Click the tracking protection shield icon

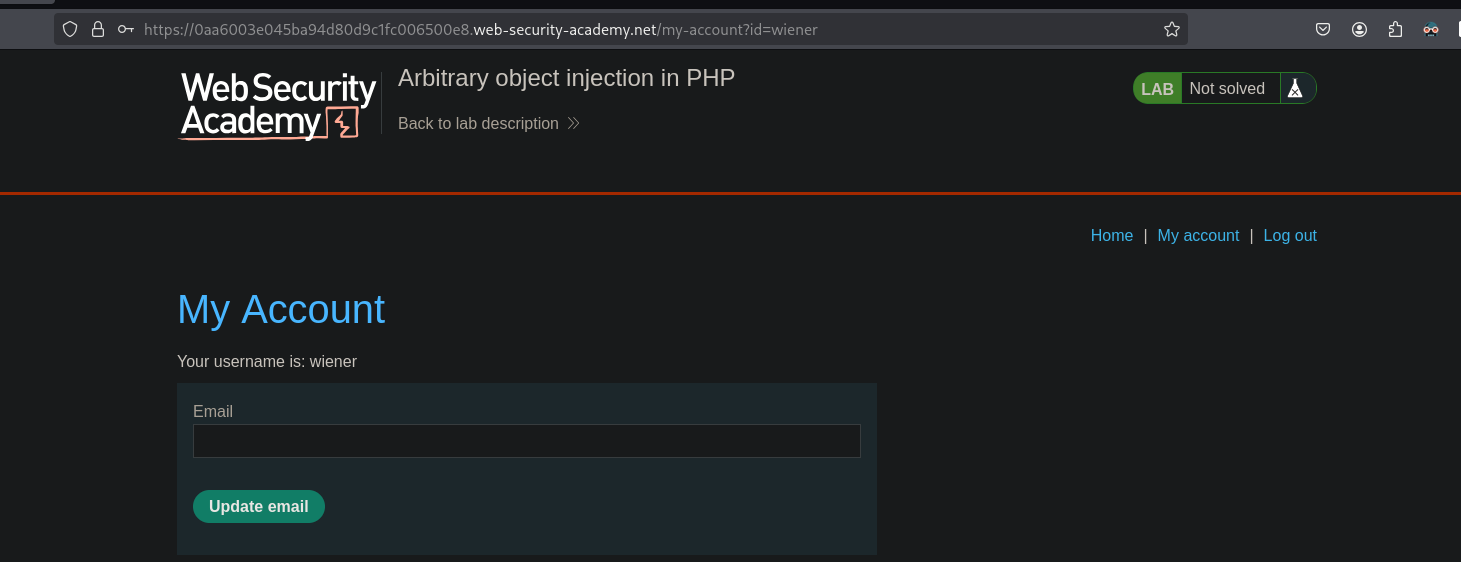[x=70, y=30]
